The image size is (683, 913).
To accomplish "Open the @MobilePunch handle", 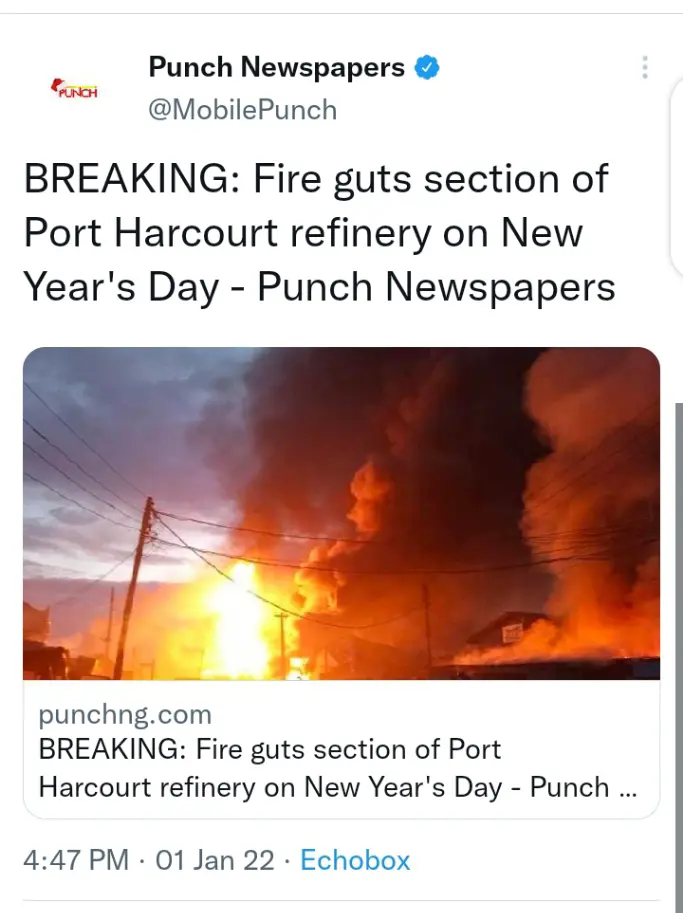I will [243, 110].
